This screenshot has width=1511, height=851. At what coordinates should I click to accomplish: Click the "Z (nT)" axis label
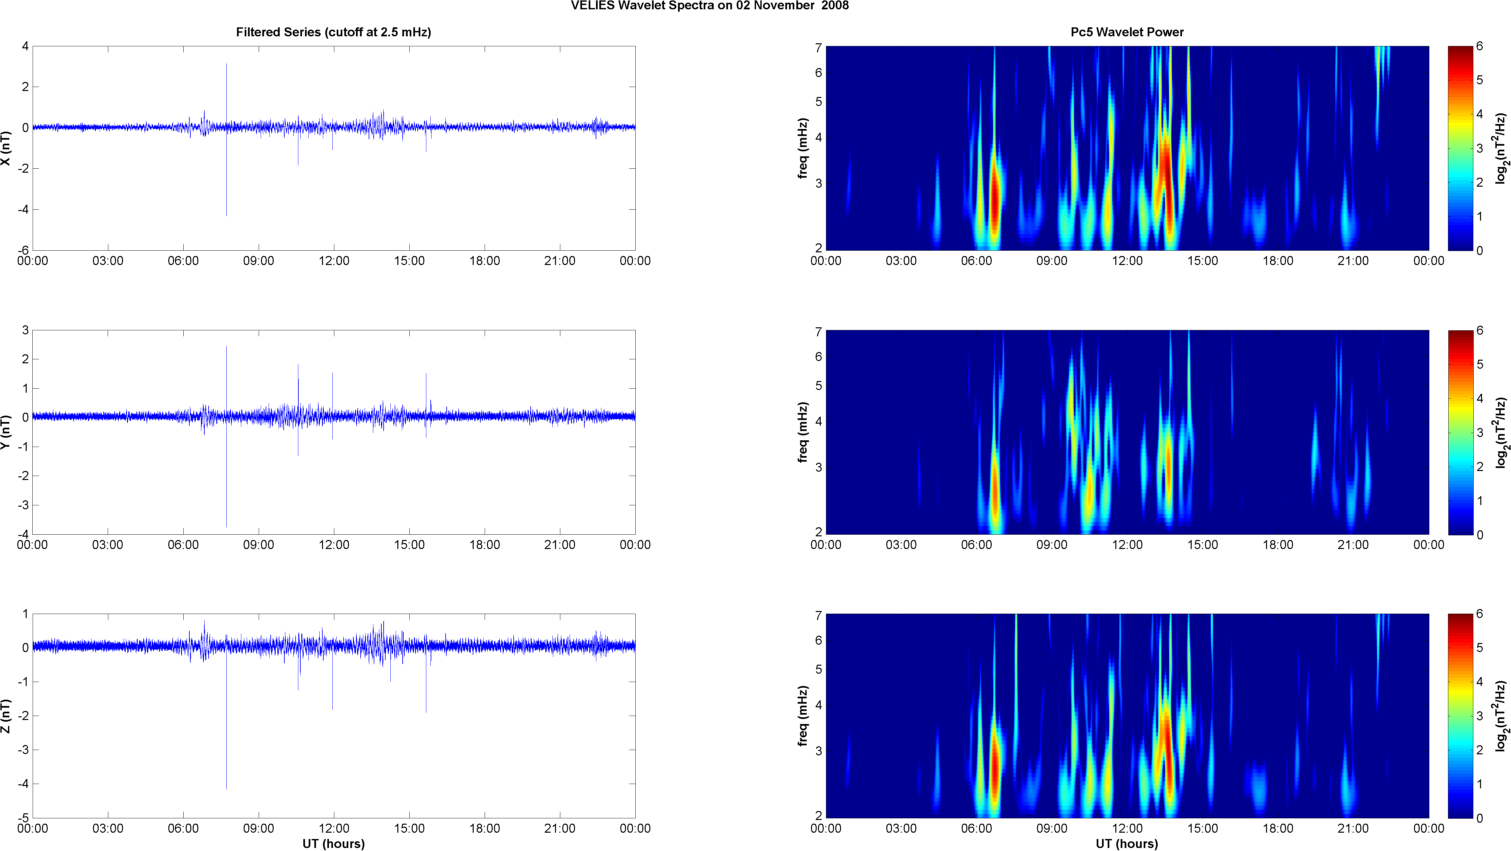tap(7, 716)
